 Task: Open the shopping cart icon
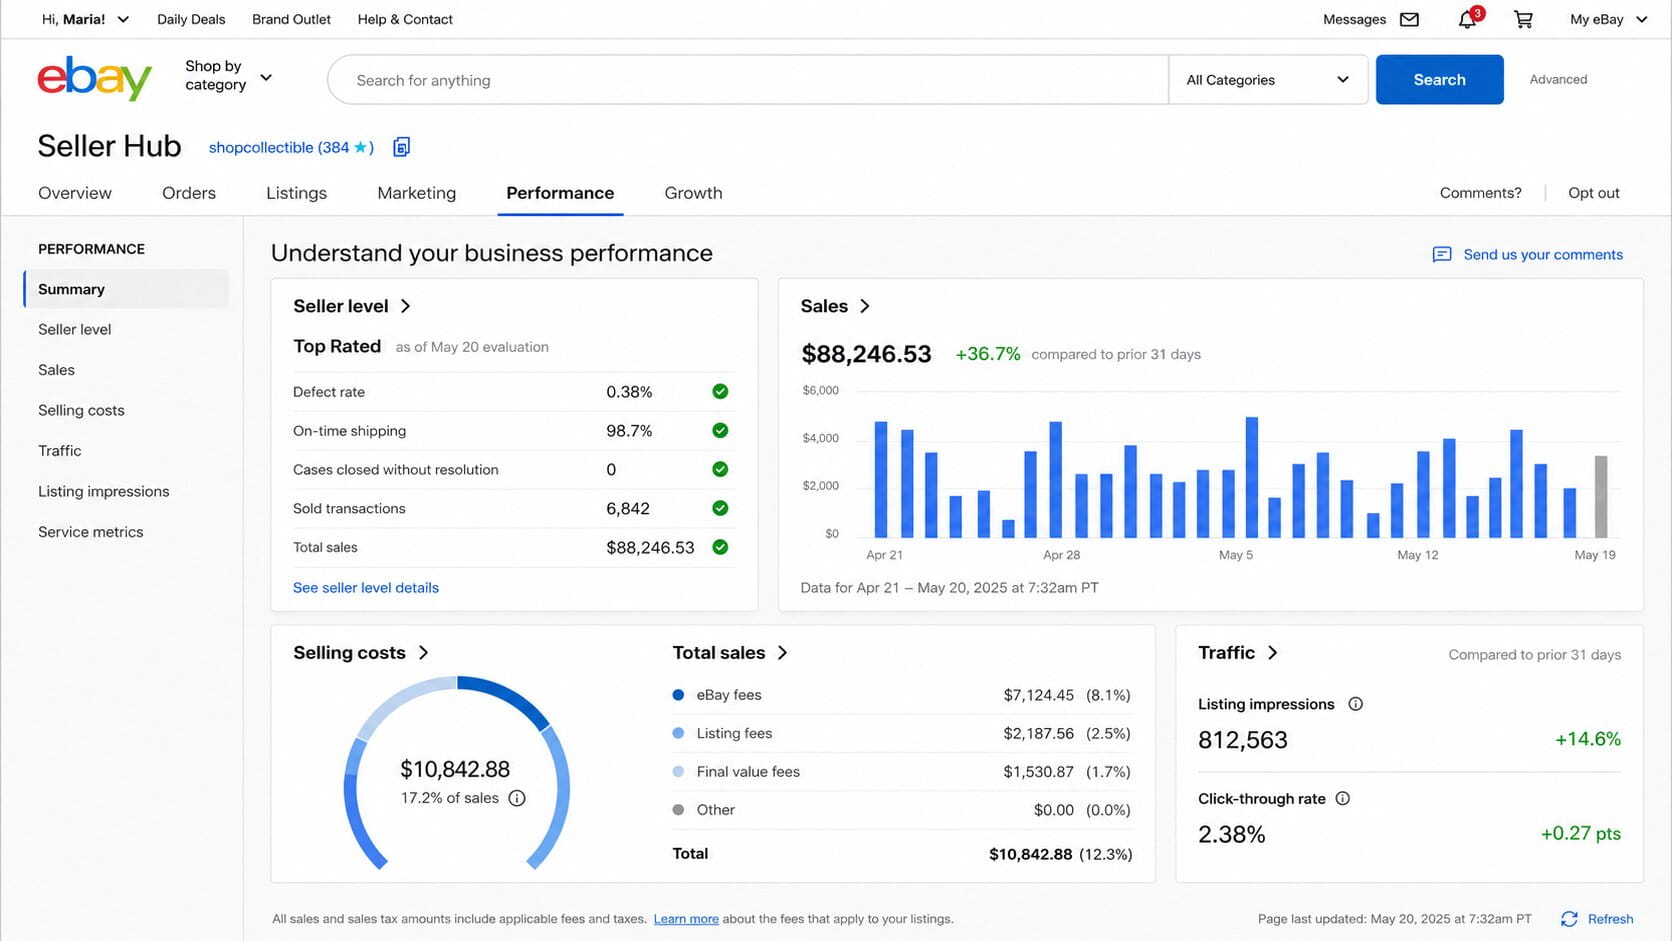tap(1523, 19)
